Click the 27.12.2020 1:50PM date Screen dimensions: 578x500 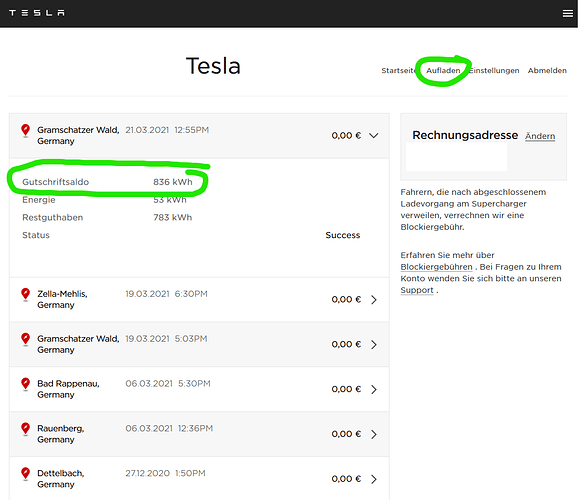165,473
